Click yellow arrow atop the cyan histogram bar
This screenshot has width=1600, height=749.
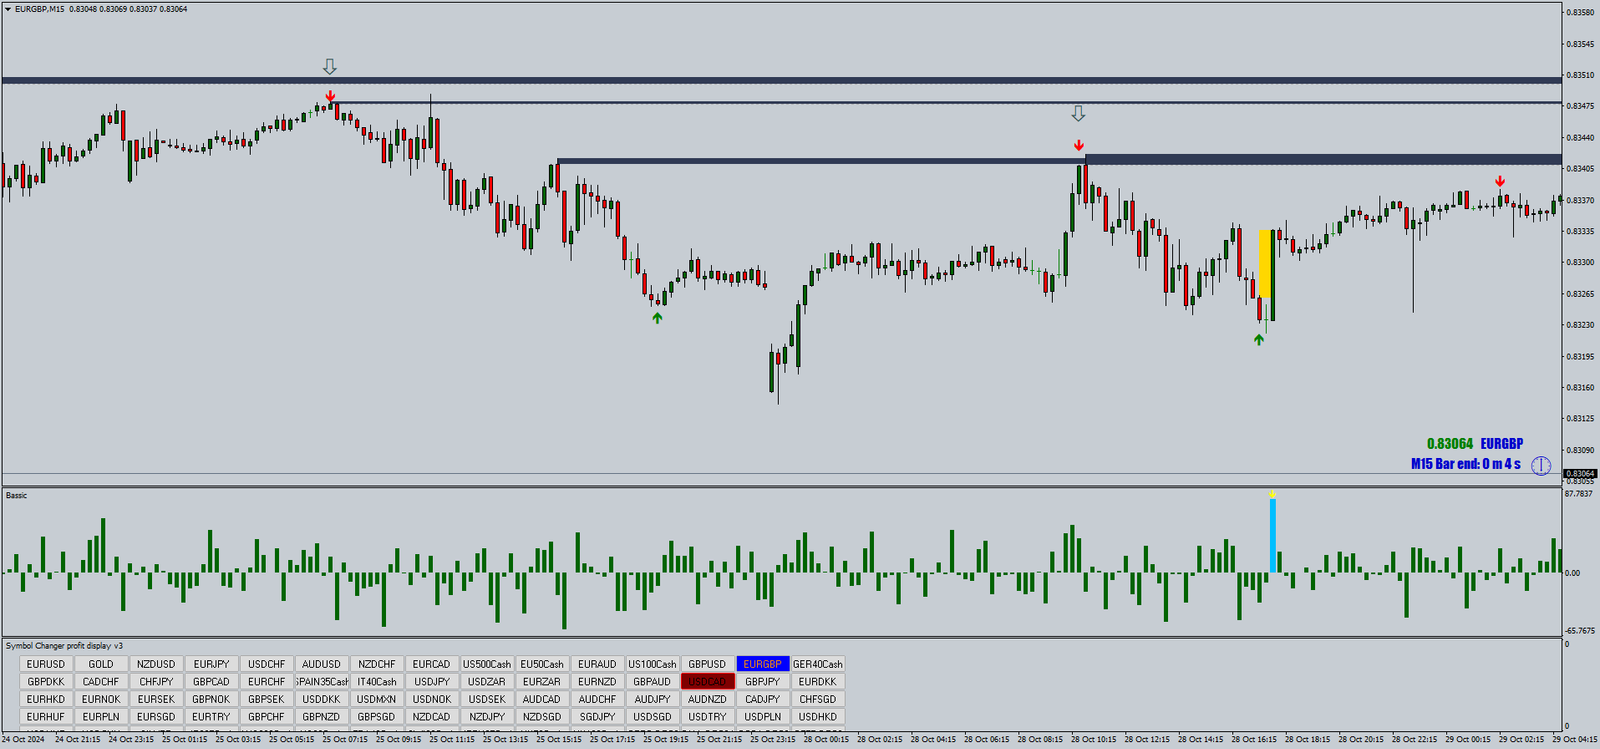[1272, 494]
